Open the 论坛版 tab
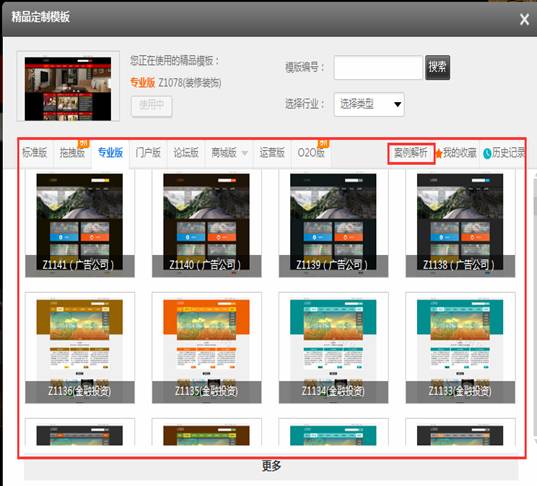537x486 pixels. [x=186, y=153]
